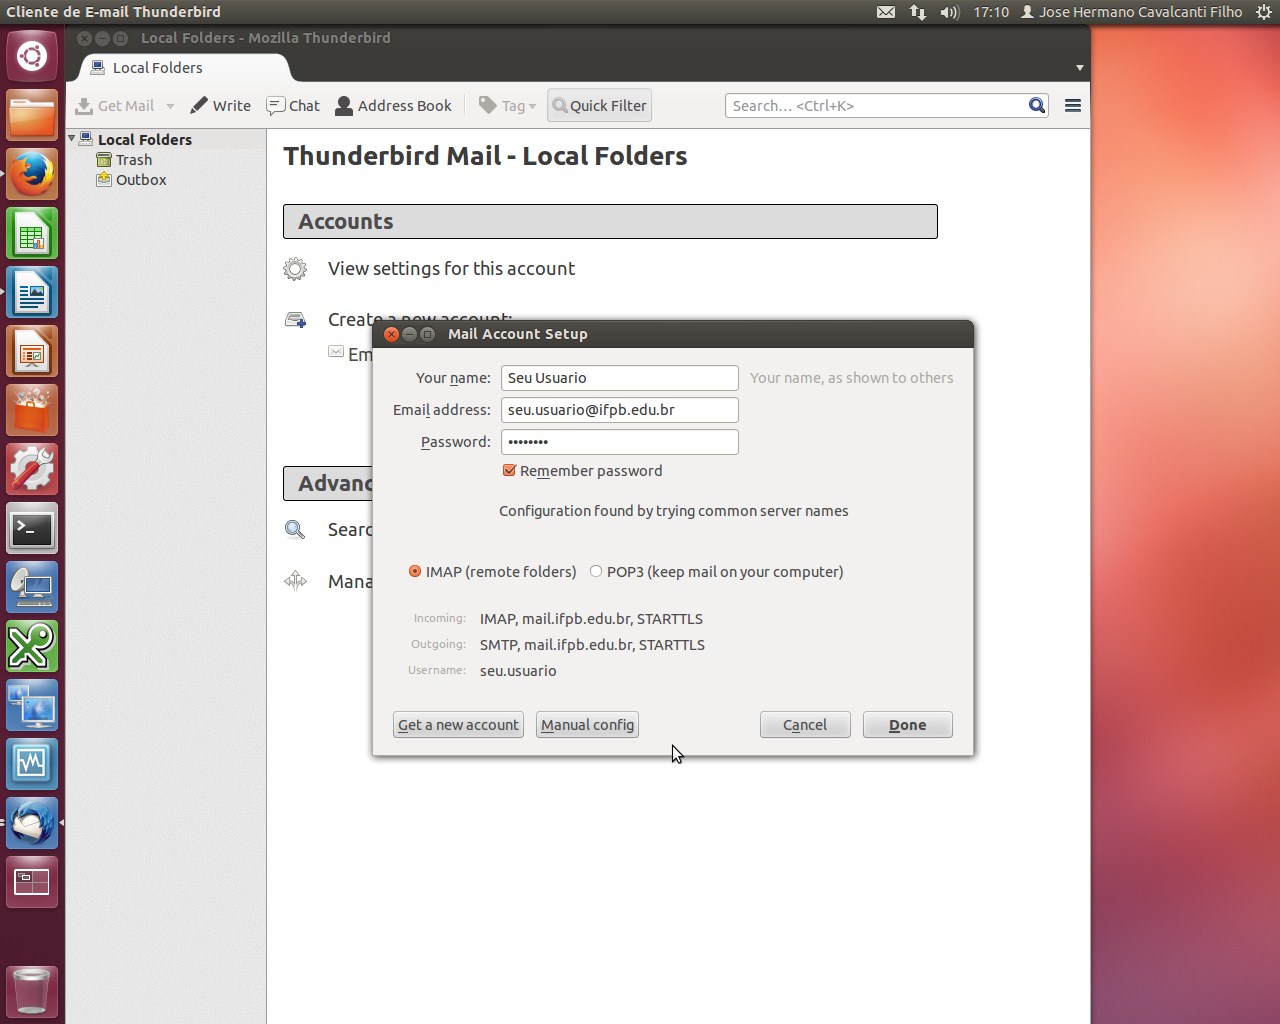Image resolution: width=1280 pixels, height=1024 pixels.
Task: Launch Firefox web browser from dock
Action: pyautogui.click(x=32, y=174)
